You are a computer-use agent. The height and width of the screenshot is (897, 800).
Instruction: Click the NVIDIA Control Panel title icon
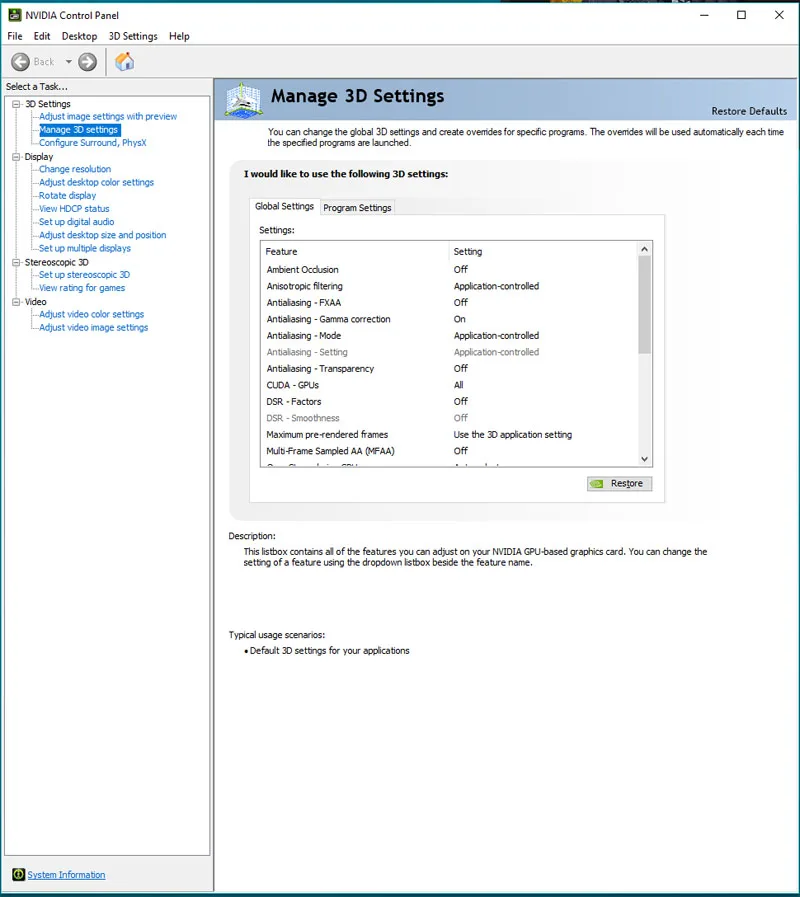(14, 15)
